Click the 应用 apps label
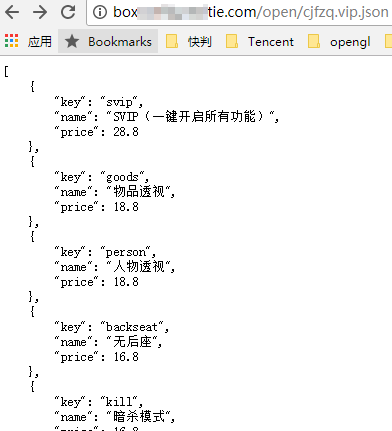392x431 pixels. tap(40, 42)
